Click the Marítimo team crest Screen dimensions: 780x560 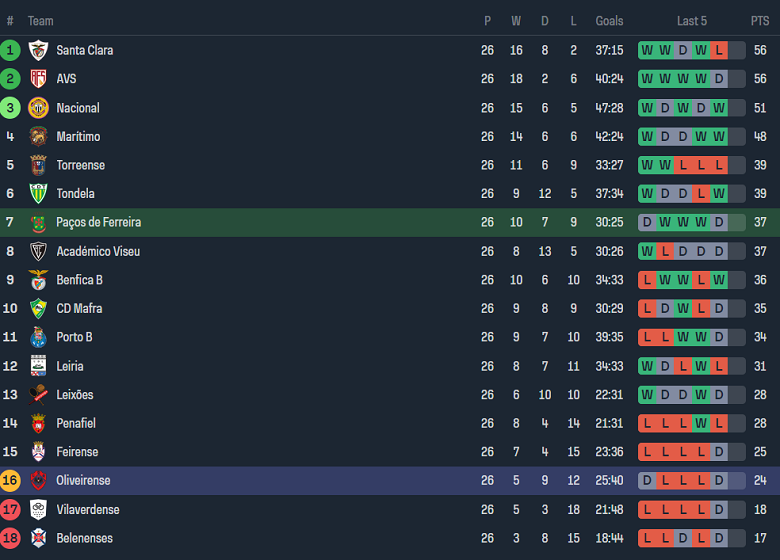coord(38,137)
